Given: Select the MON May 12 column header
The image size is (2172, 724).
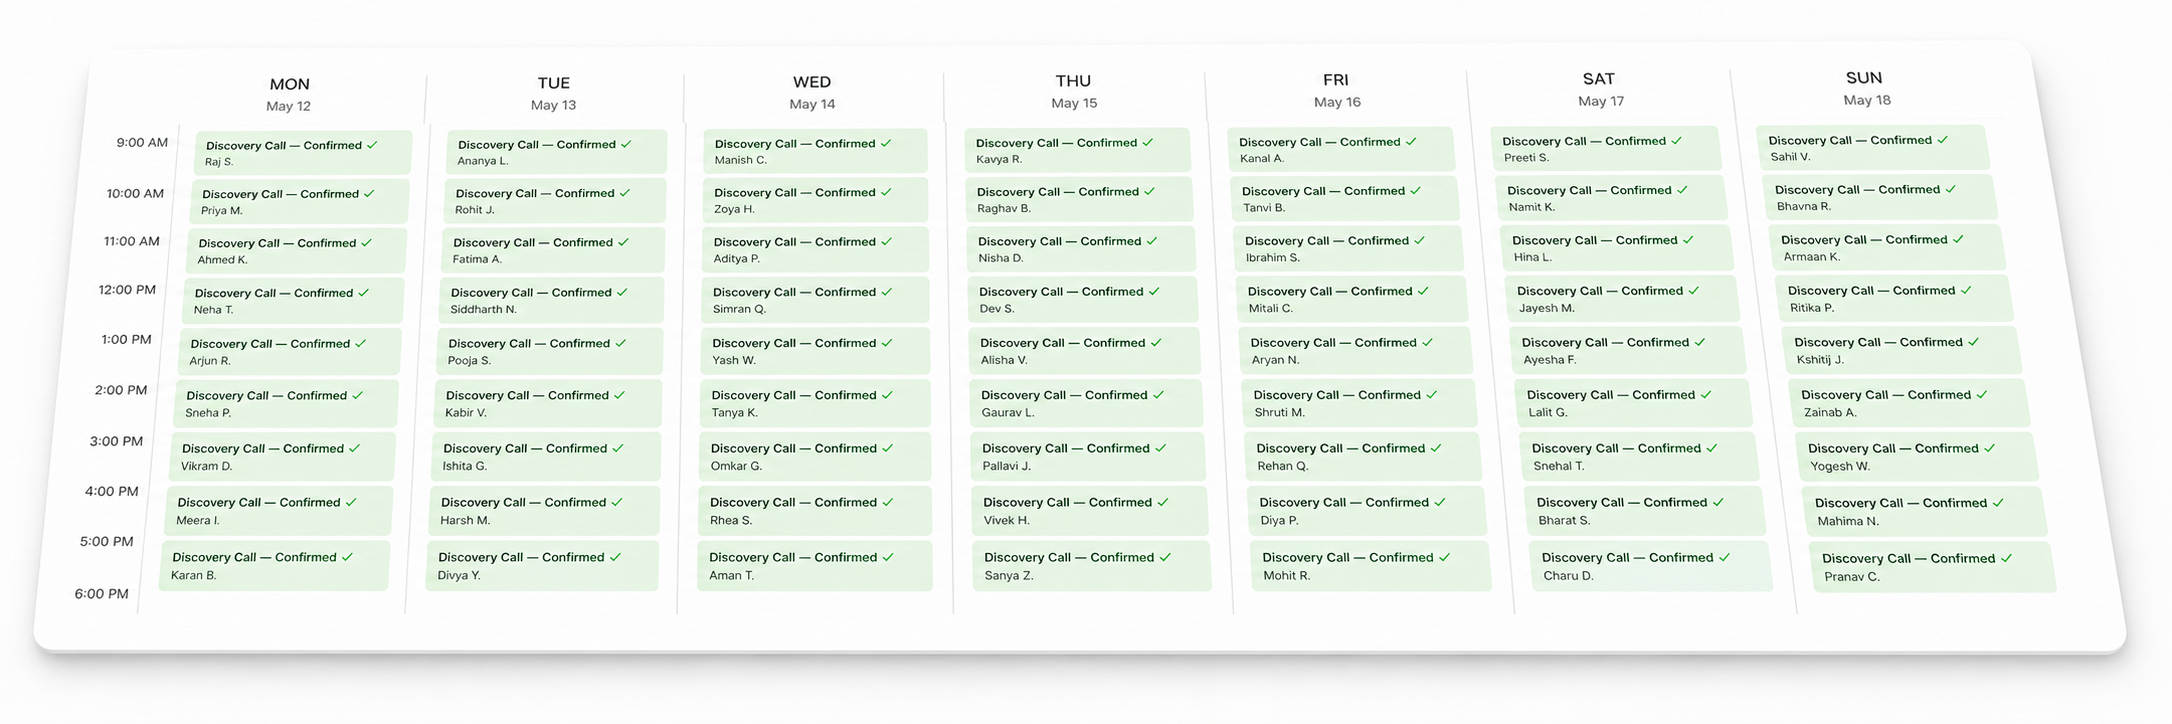Looking at the screenshot, I should pos(289,94).
